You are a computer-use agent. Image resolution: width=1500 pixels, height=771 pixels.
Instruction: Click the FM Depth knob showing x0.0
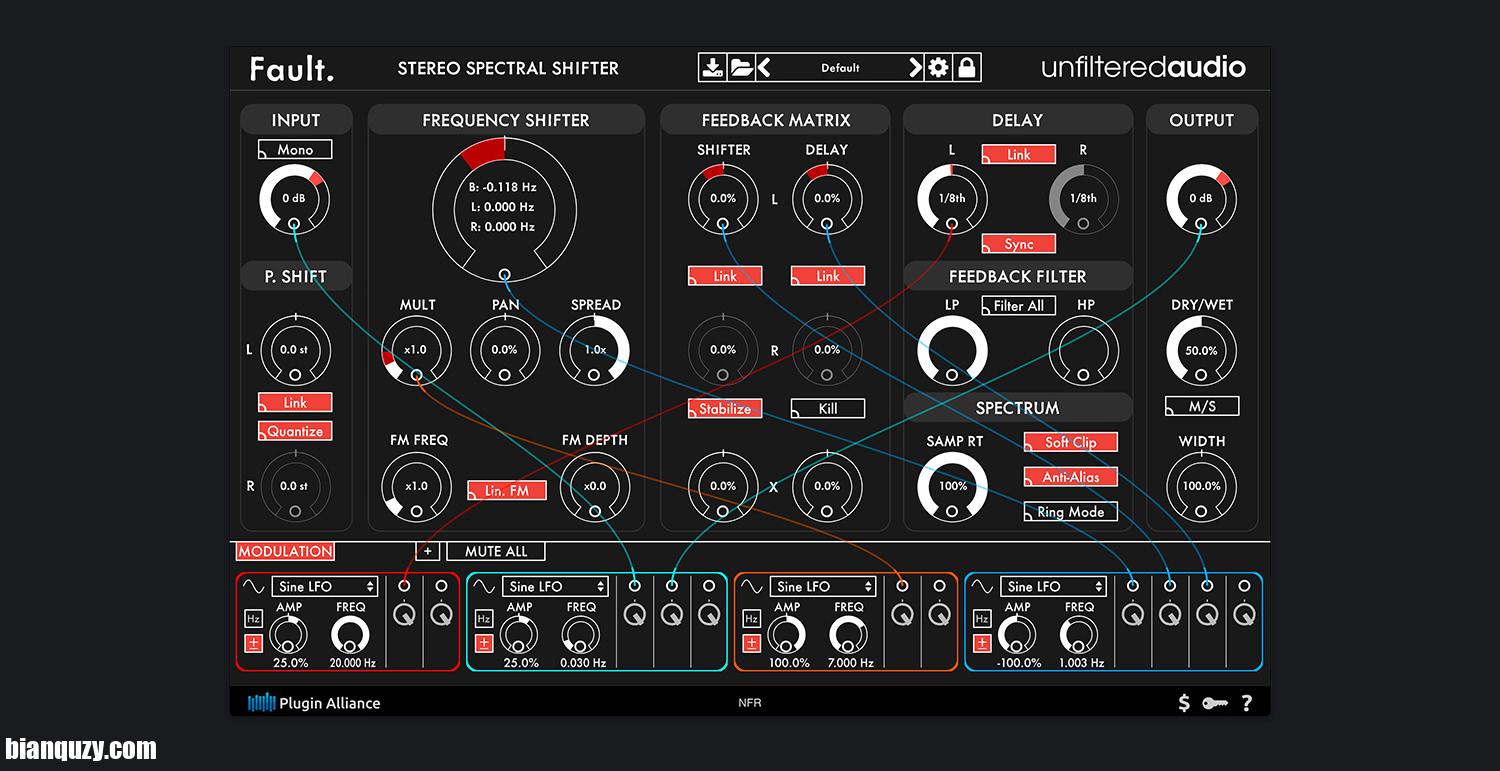pos(594,487)
